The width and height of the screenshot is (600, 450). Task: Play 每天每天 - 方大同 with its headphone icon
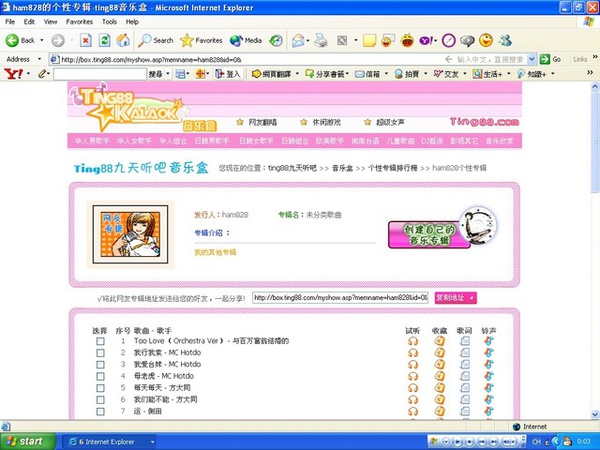pyautogui.click(x=413, y=388)
